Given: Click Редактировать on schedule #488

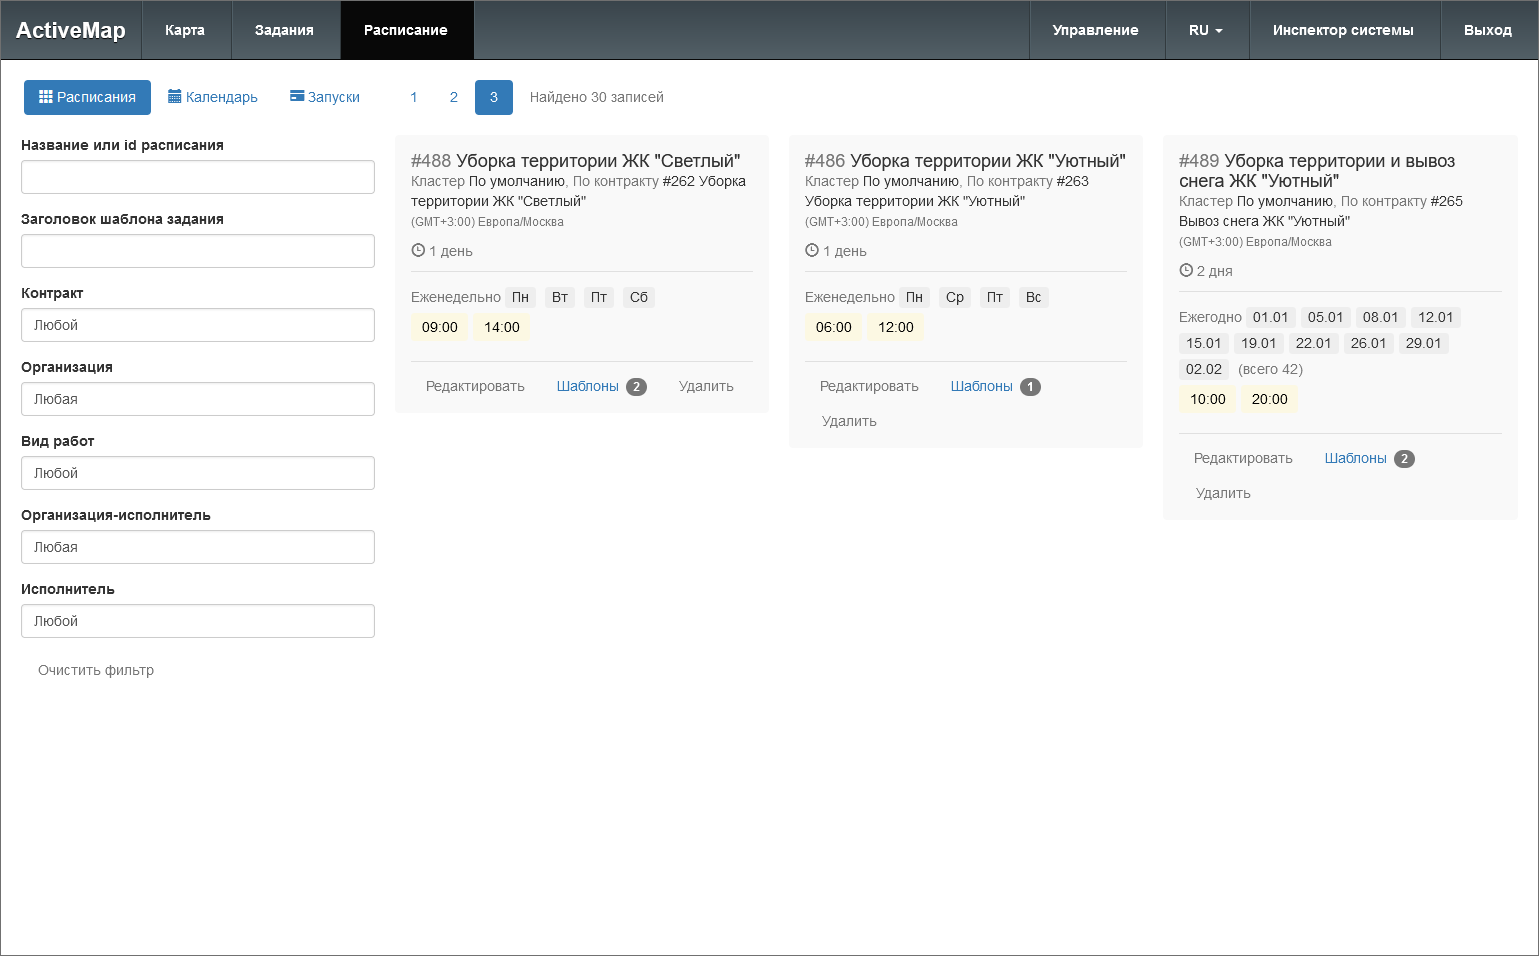Looking at the screenshot, I should (x=475, y=386).
